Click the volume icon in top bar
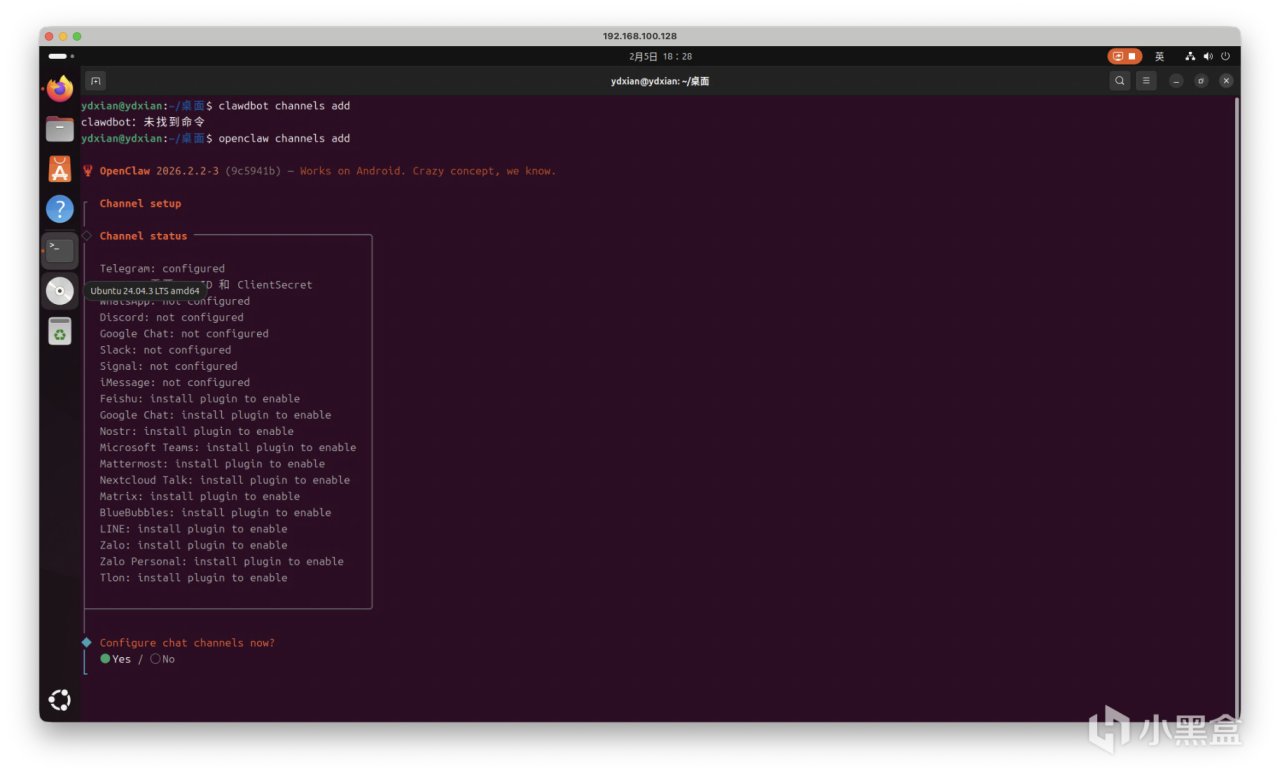 point(1208,57)
